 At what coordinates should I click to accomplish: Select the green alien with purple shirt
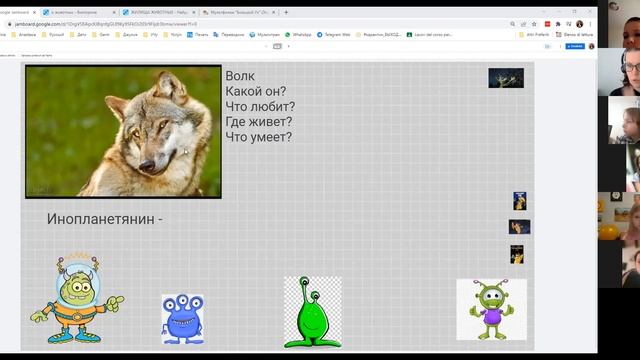[491, 309]
